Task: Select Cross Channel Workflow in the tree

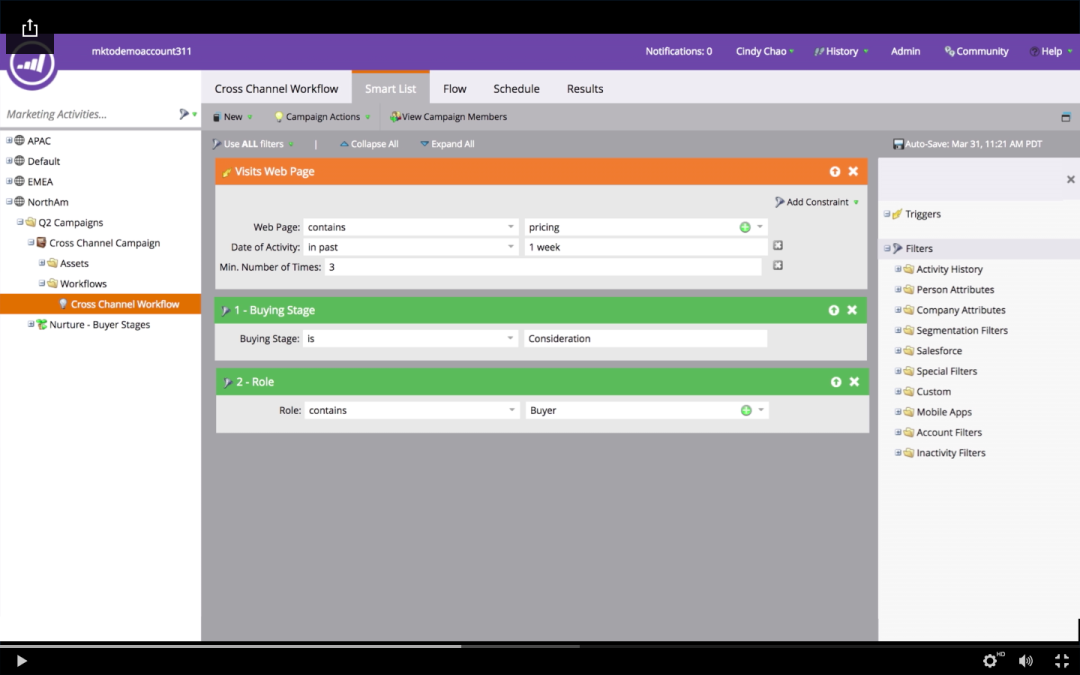Action: point(101,304)
